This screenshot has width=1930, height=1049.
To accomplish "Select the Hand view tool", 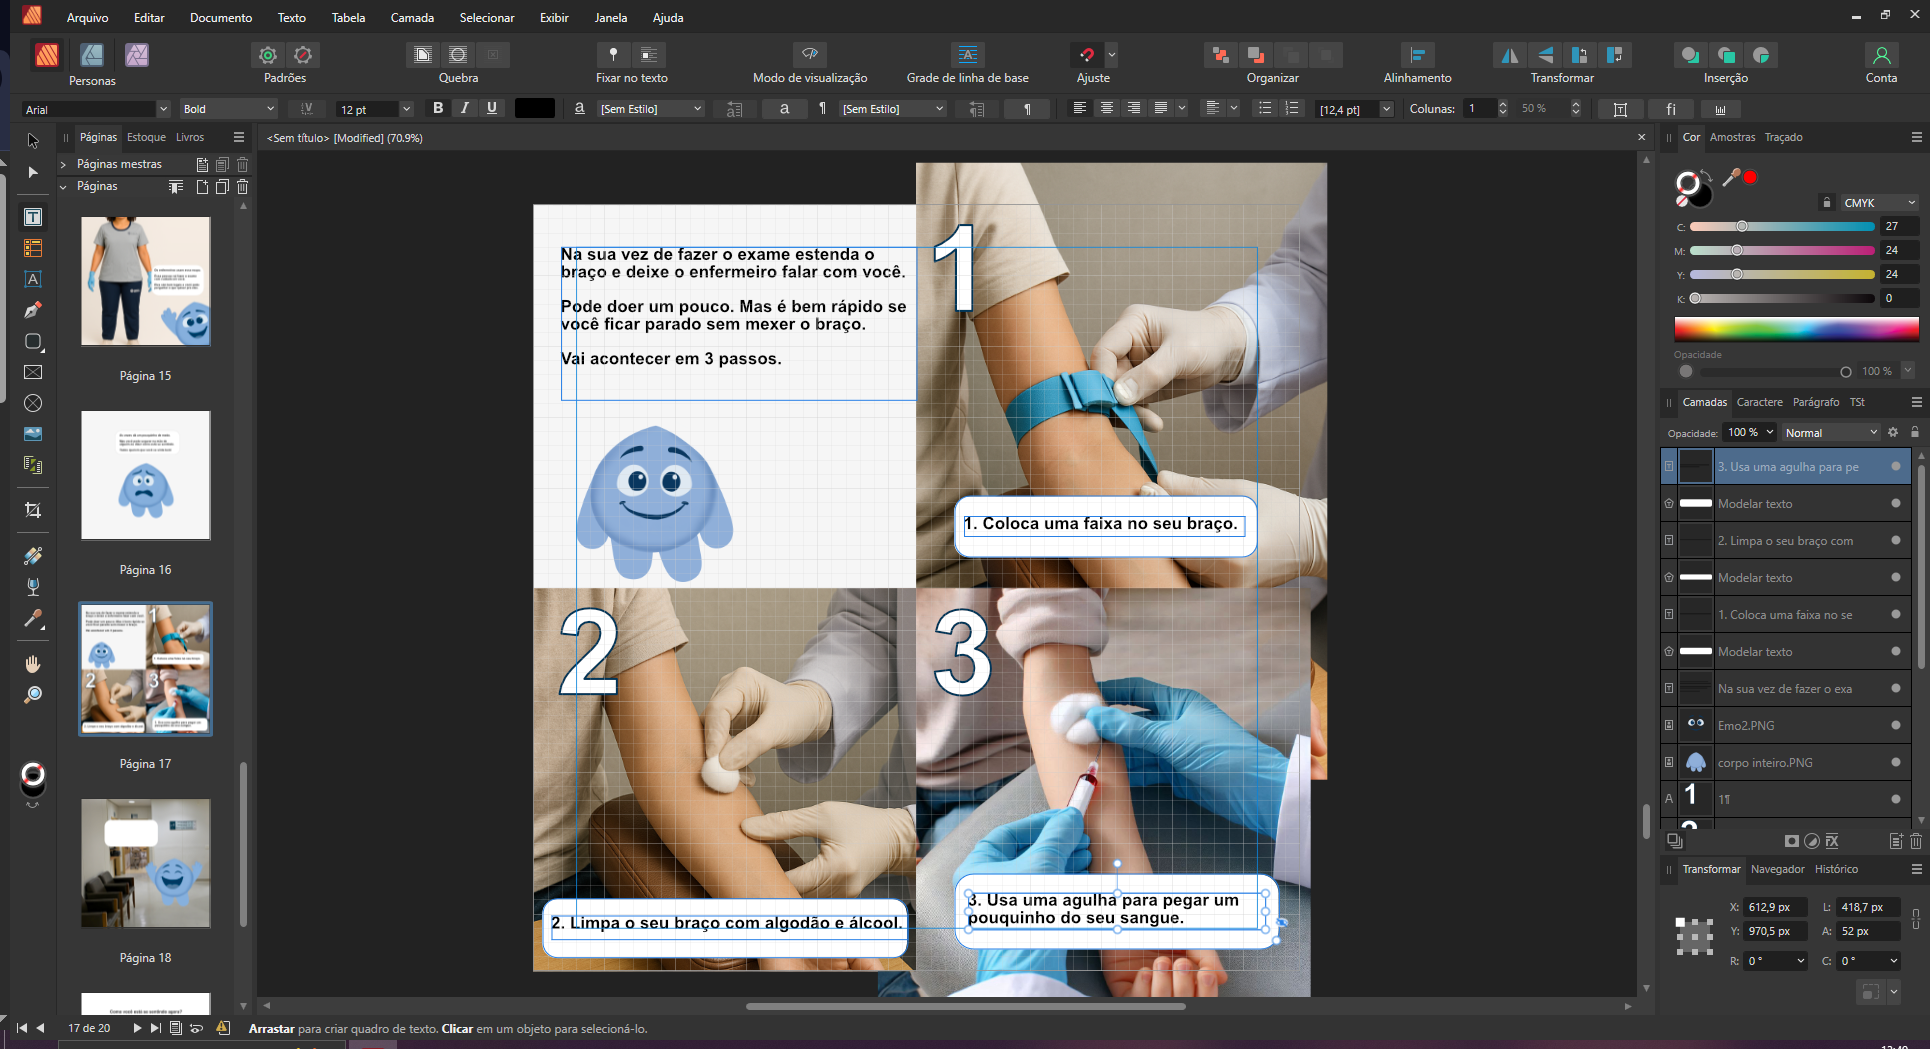I will tap(33, 664).
